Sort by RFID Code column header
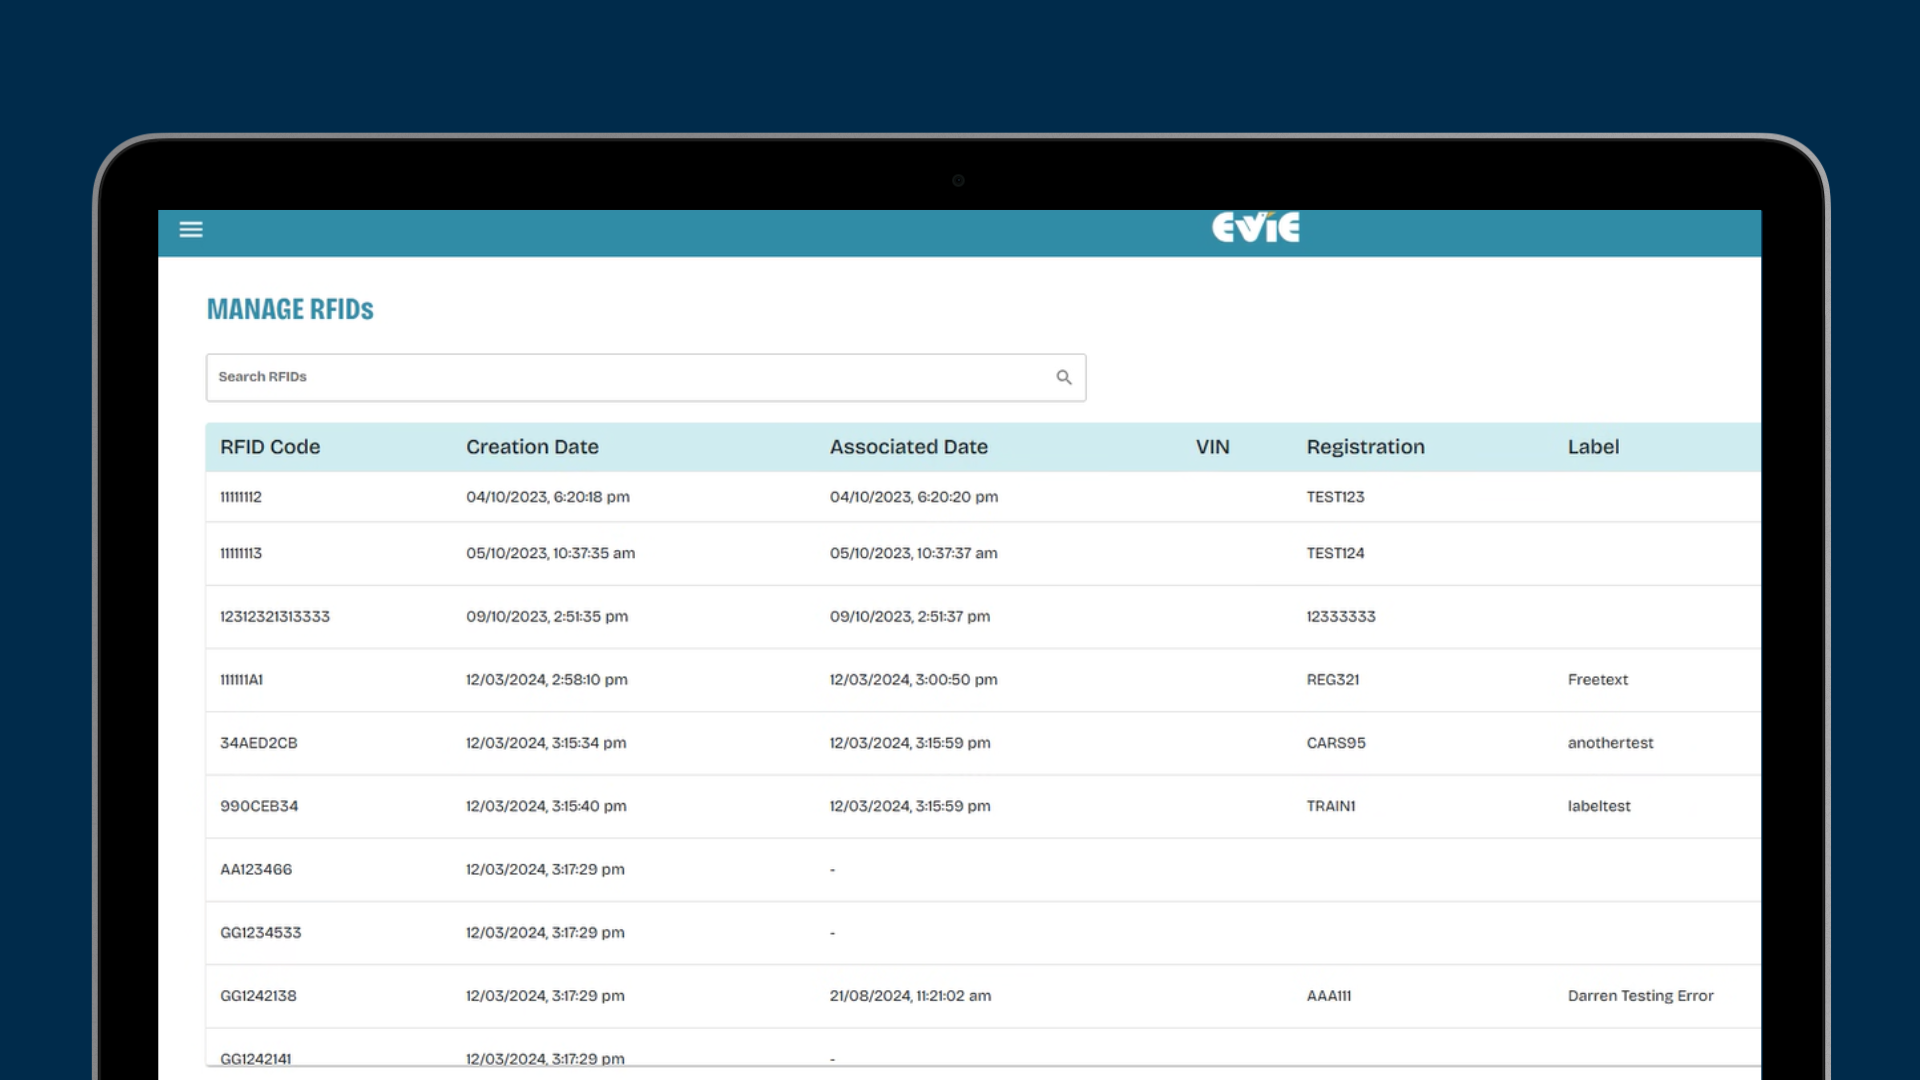Image resolution: width=1920 pixels, height=1080 pixels. pos(270,447)
